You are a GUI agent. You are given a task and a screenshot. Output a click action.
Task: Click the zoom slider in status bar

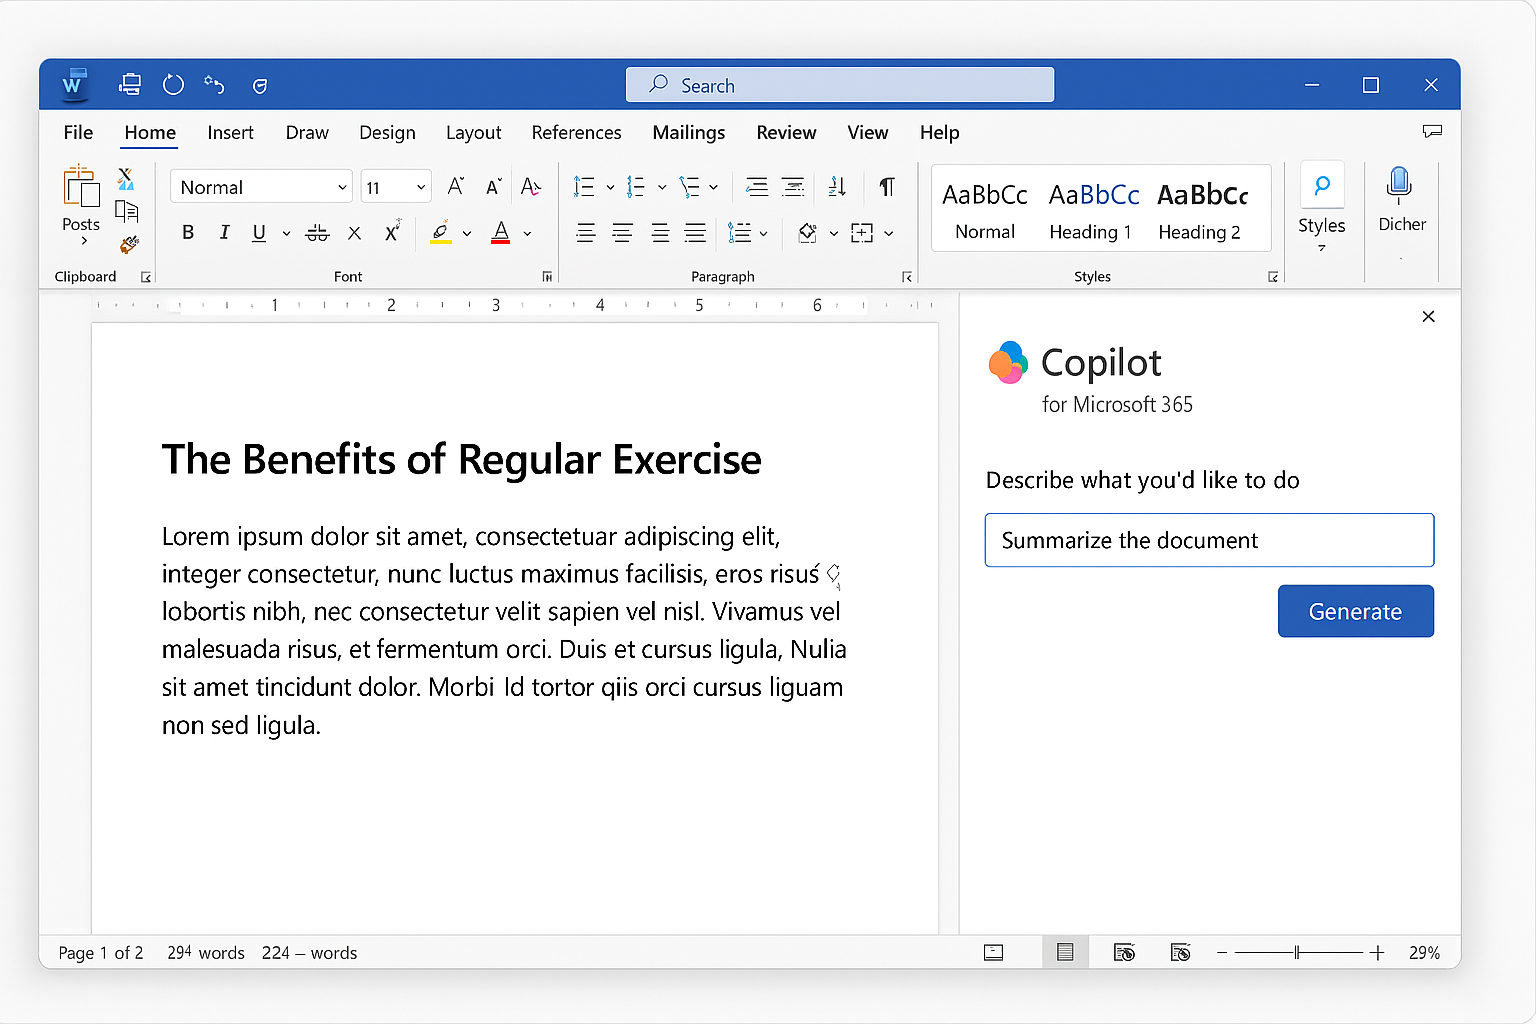[x=1297, y=953]
